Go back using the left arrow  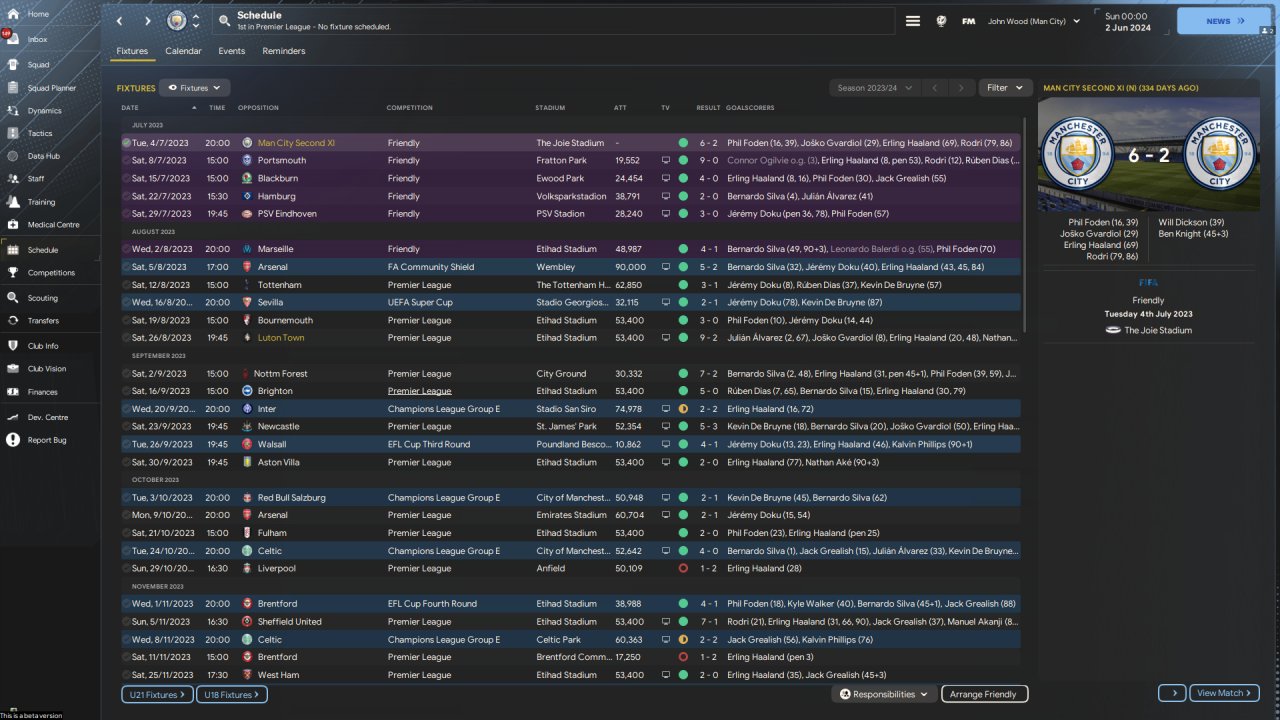click(120, 21)
